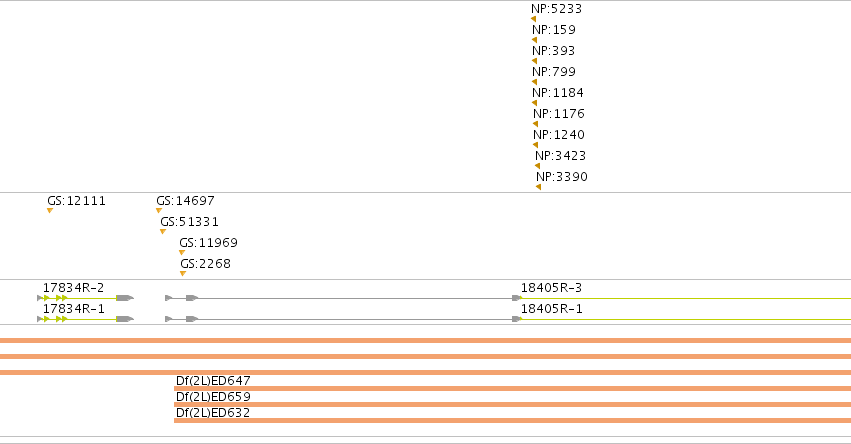Click the 18405R-3 green transcript line
This screenshot has width=851, height=444.
(685, 298)
